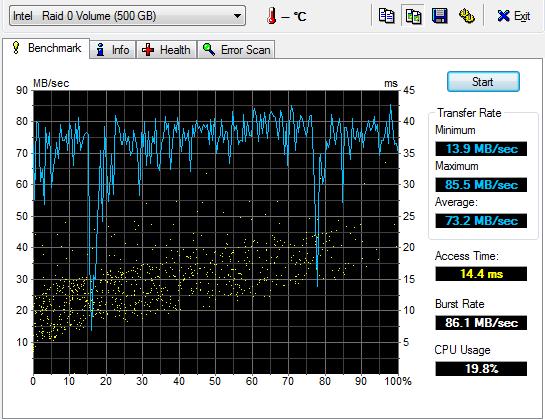545x420 pixels.
Task: Select the Benchmark tab
Action: [46, 48]
